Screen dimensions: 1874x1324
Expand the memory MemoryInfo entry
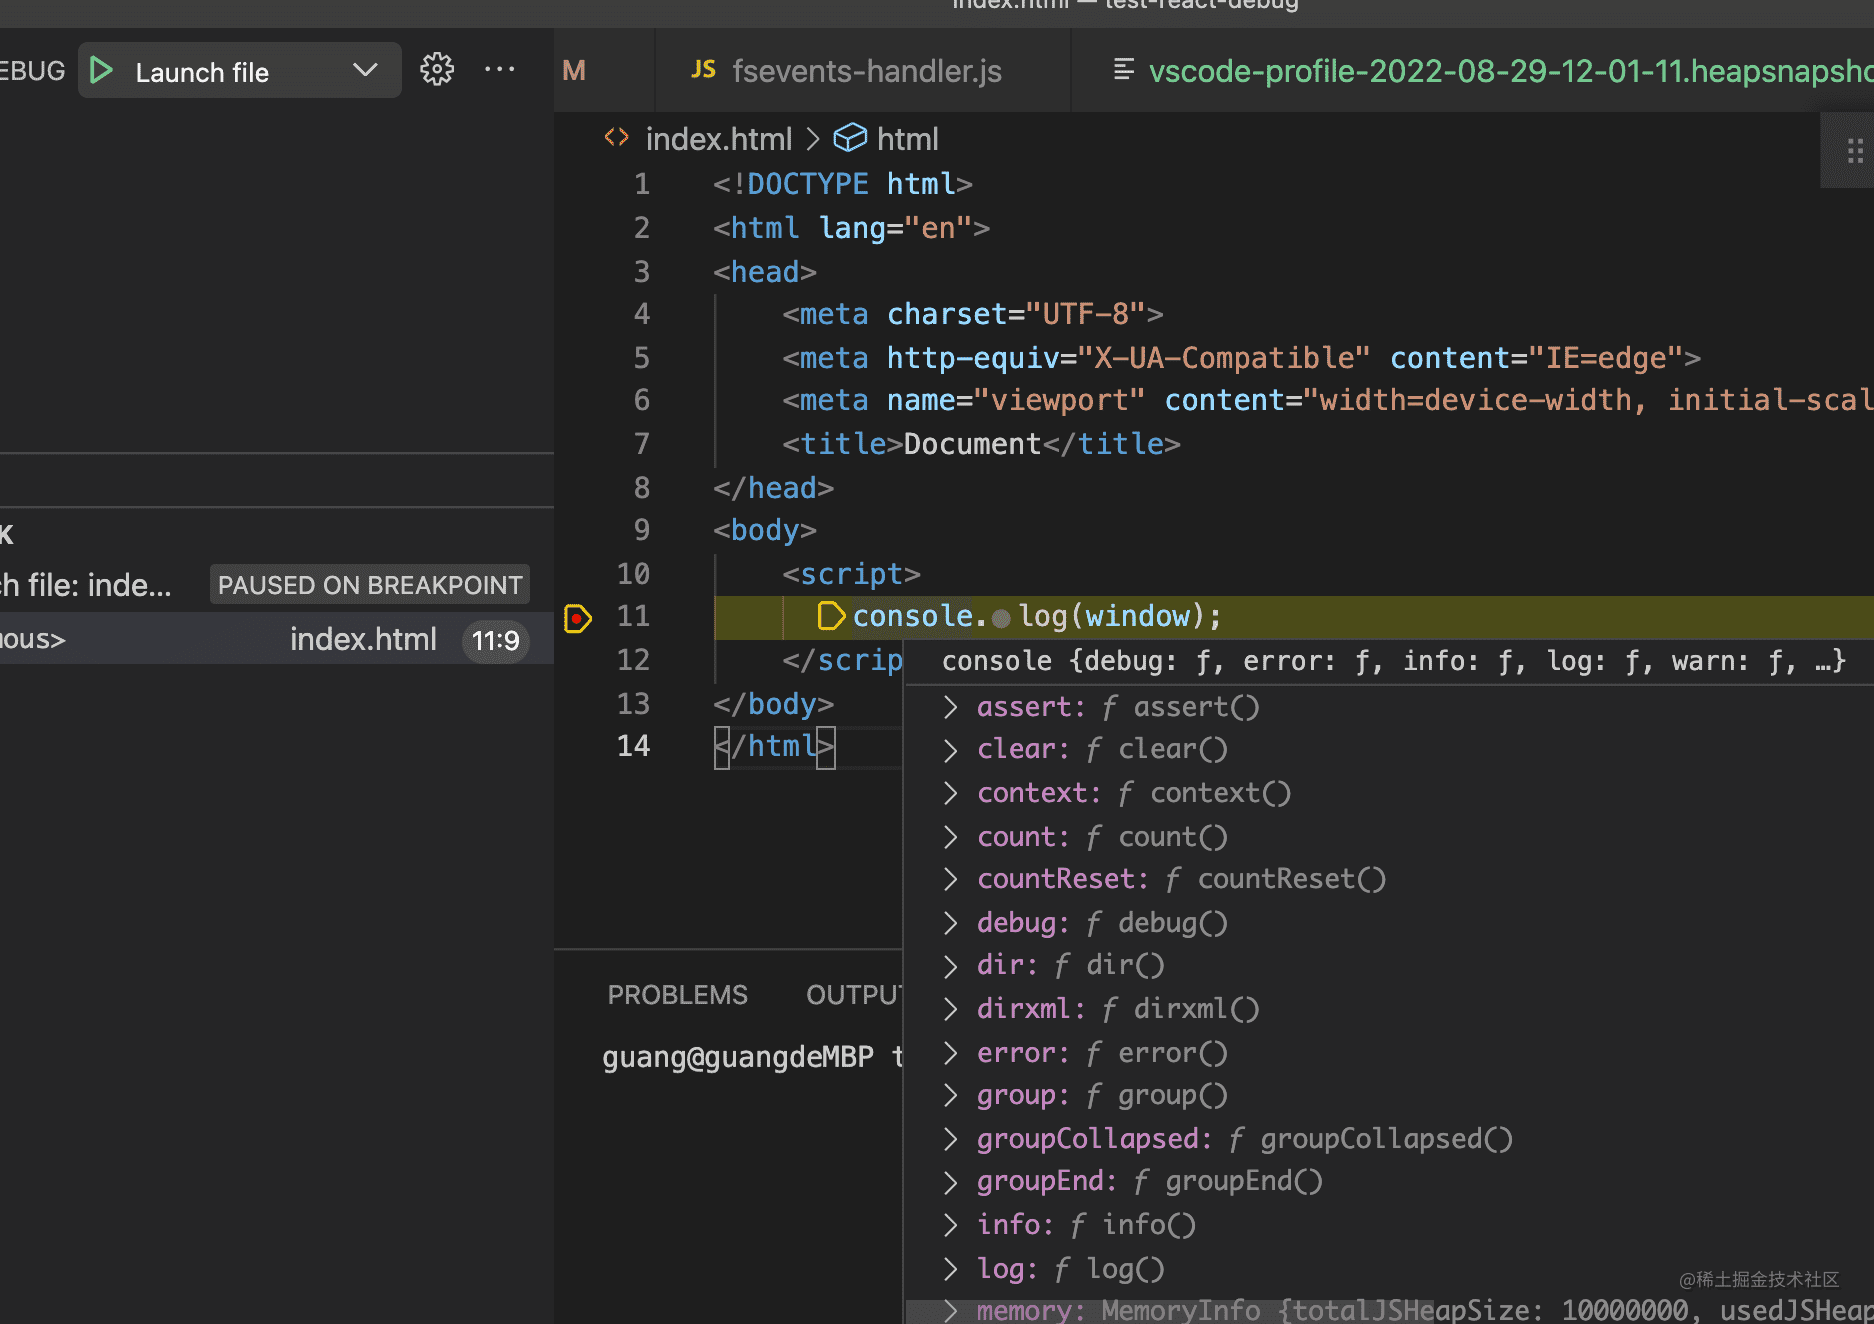tap(950, 1311)
